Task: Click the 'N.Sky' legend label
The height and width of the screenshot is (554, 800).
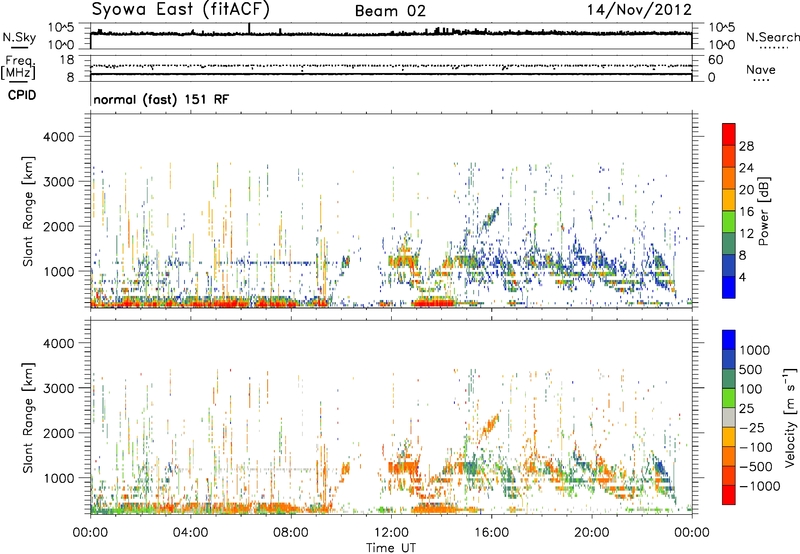Action: tap(19, 37)
